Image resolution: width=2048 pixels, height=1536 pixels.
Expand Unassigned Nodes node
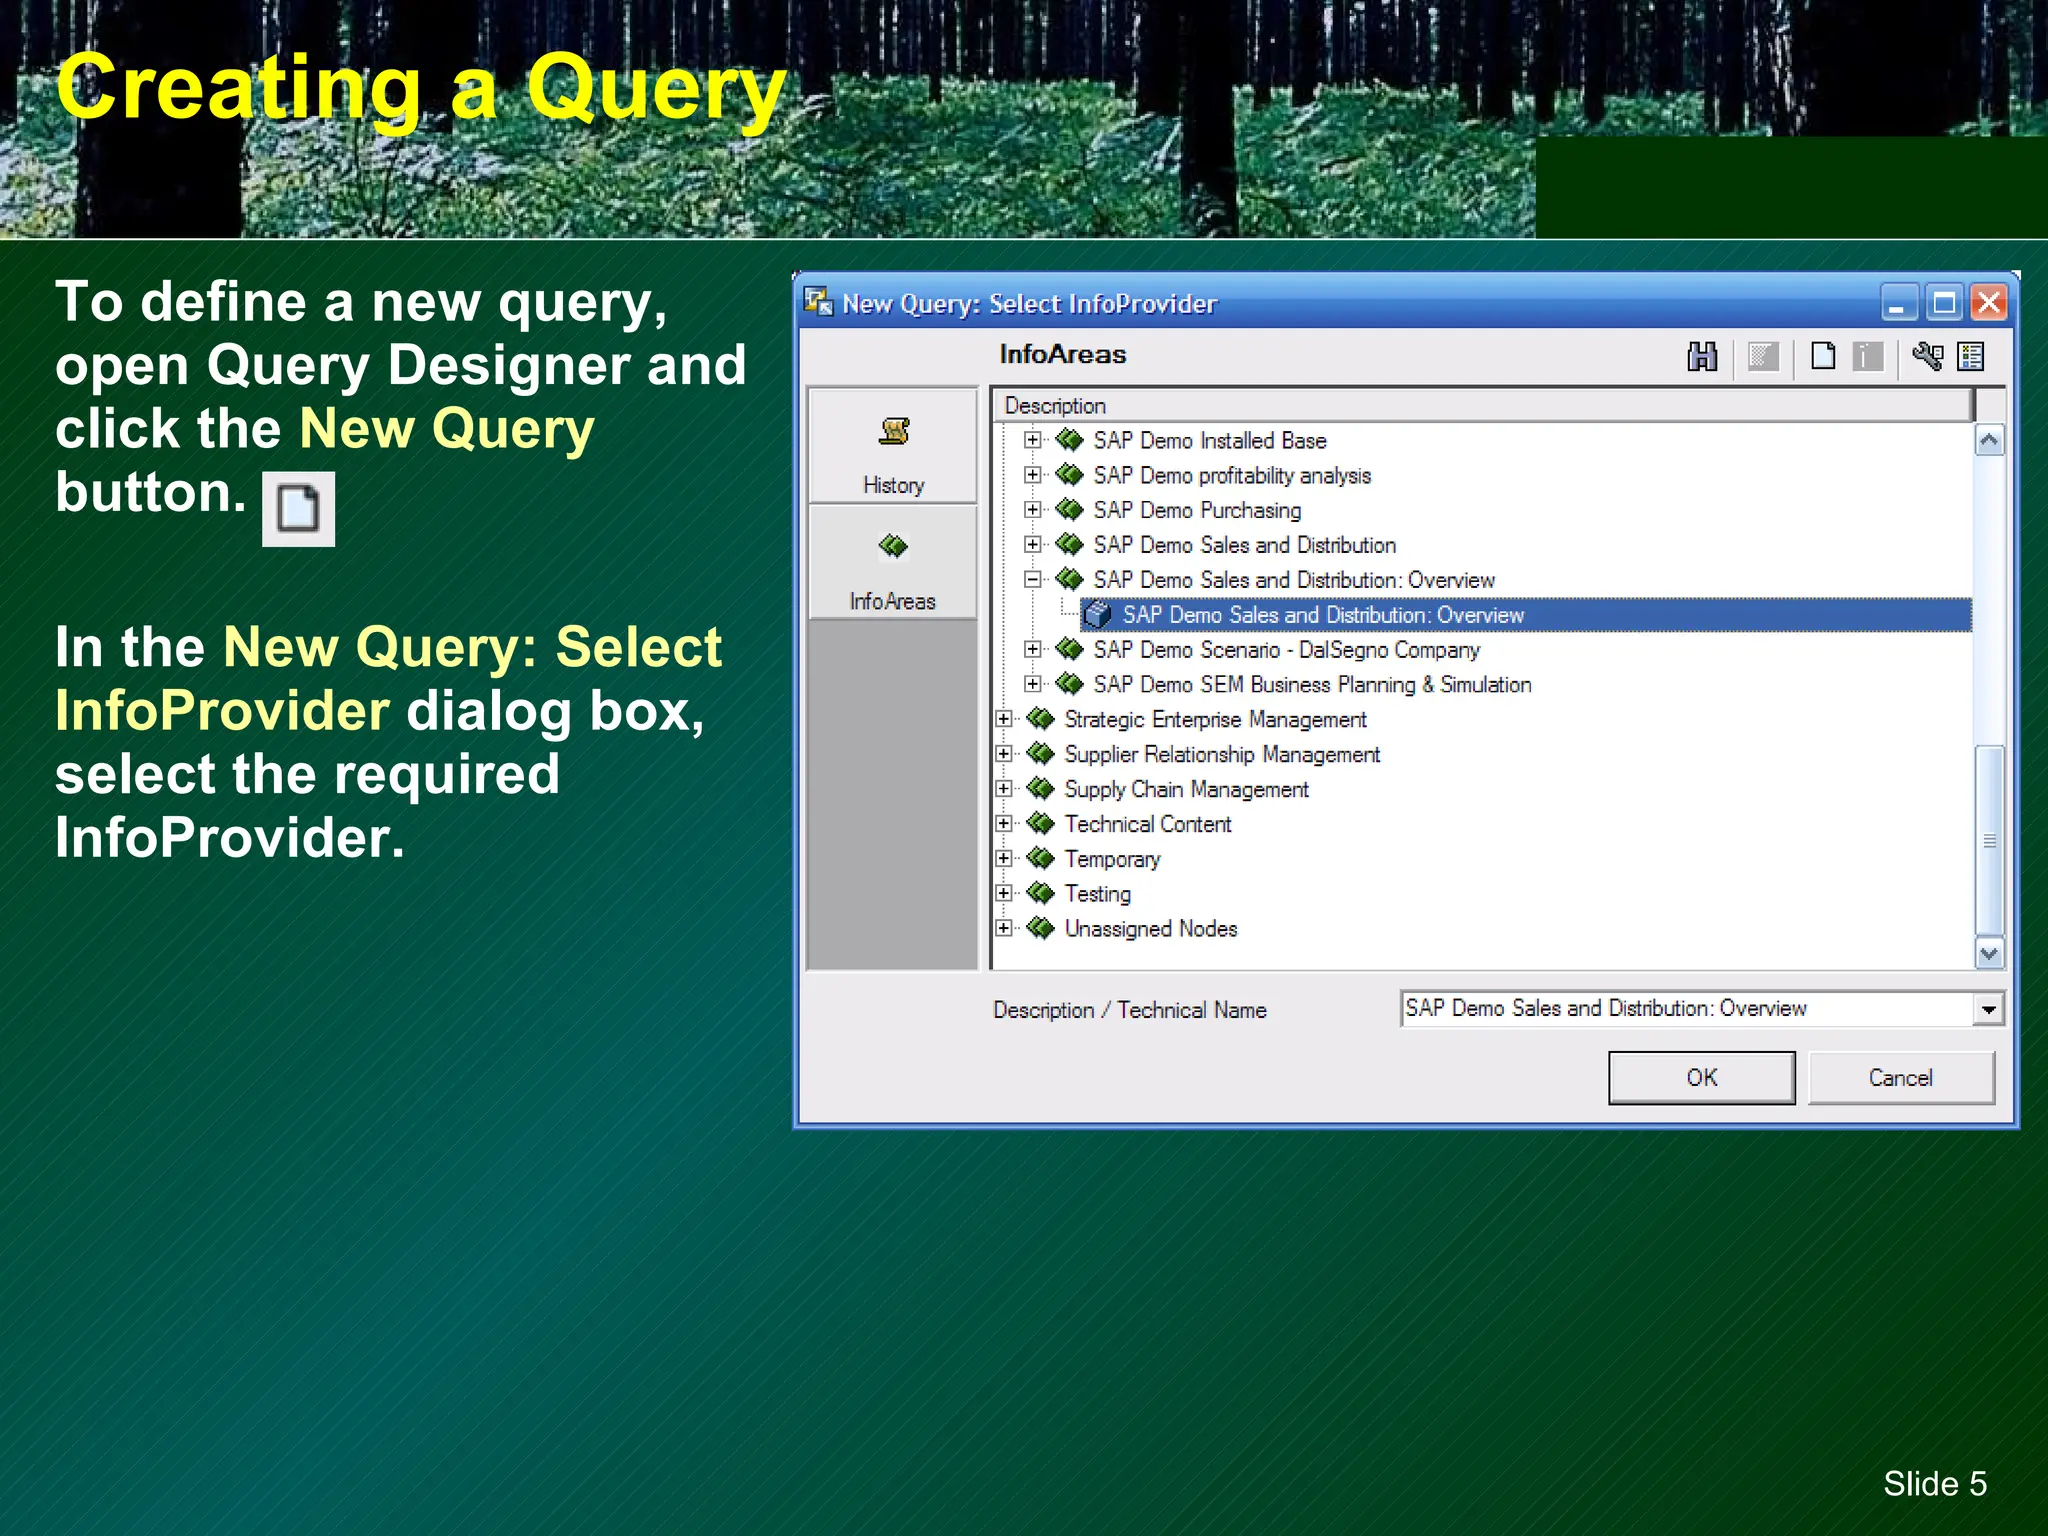[x=1004, y=928]
